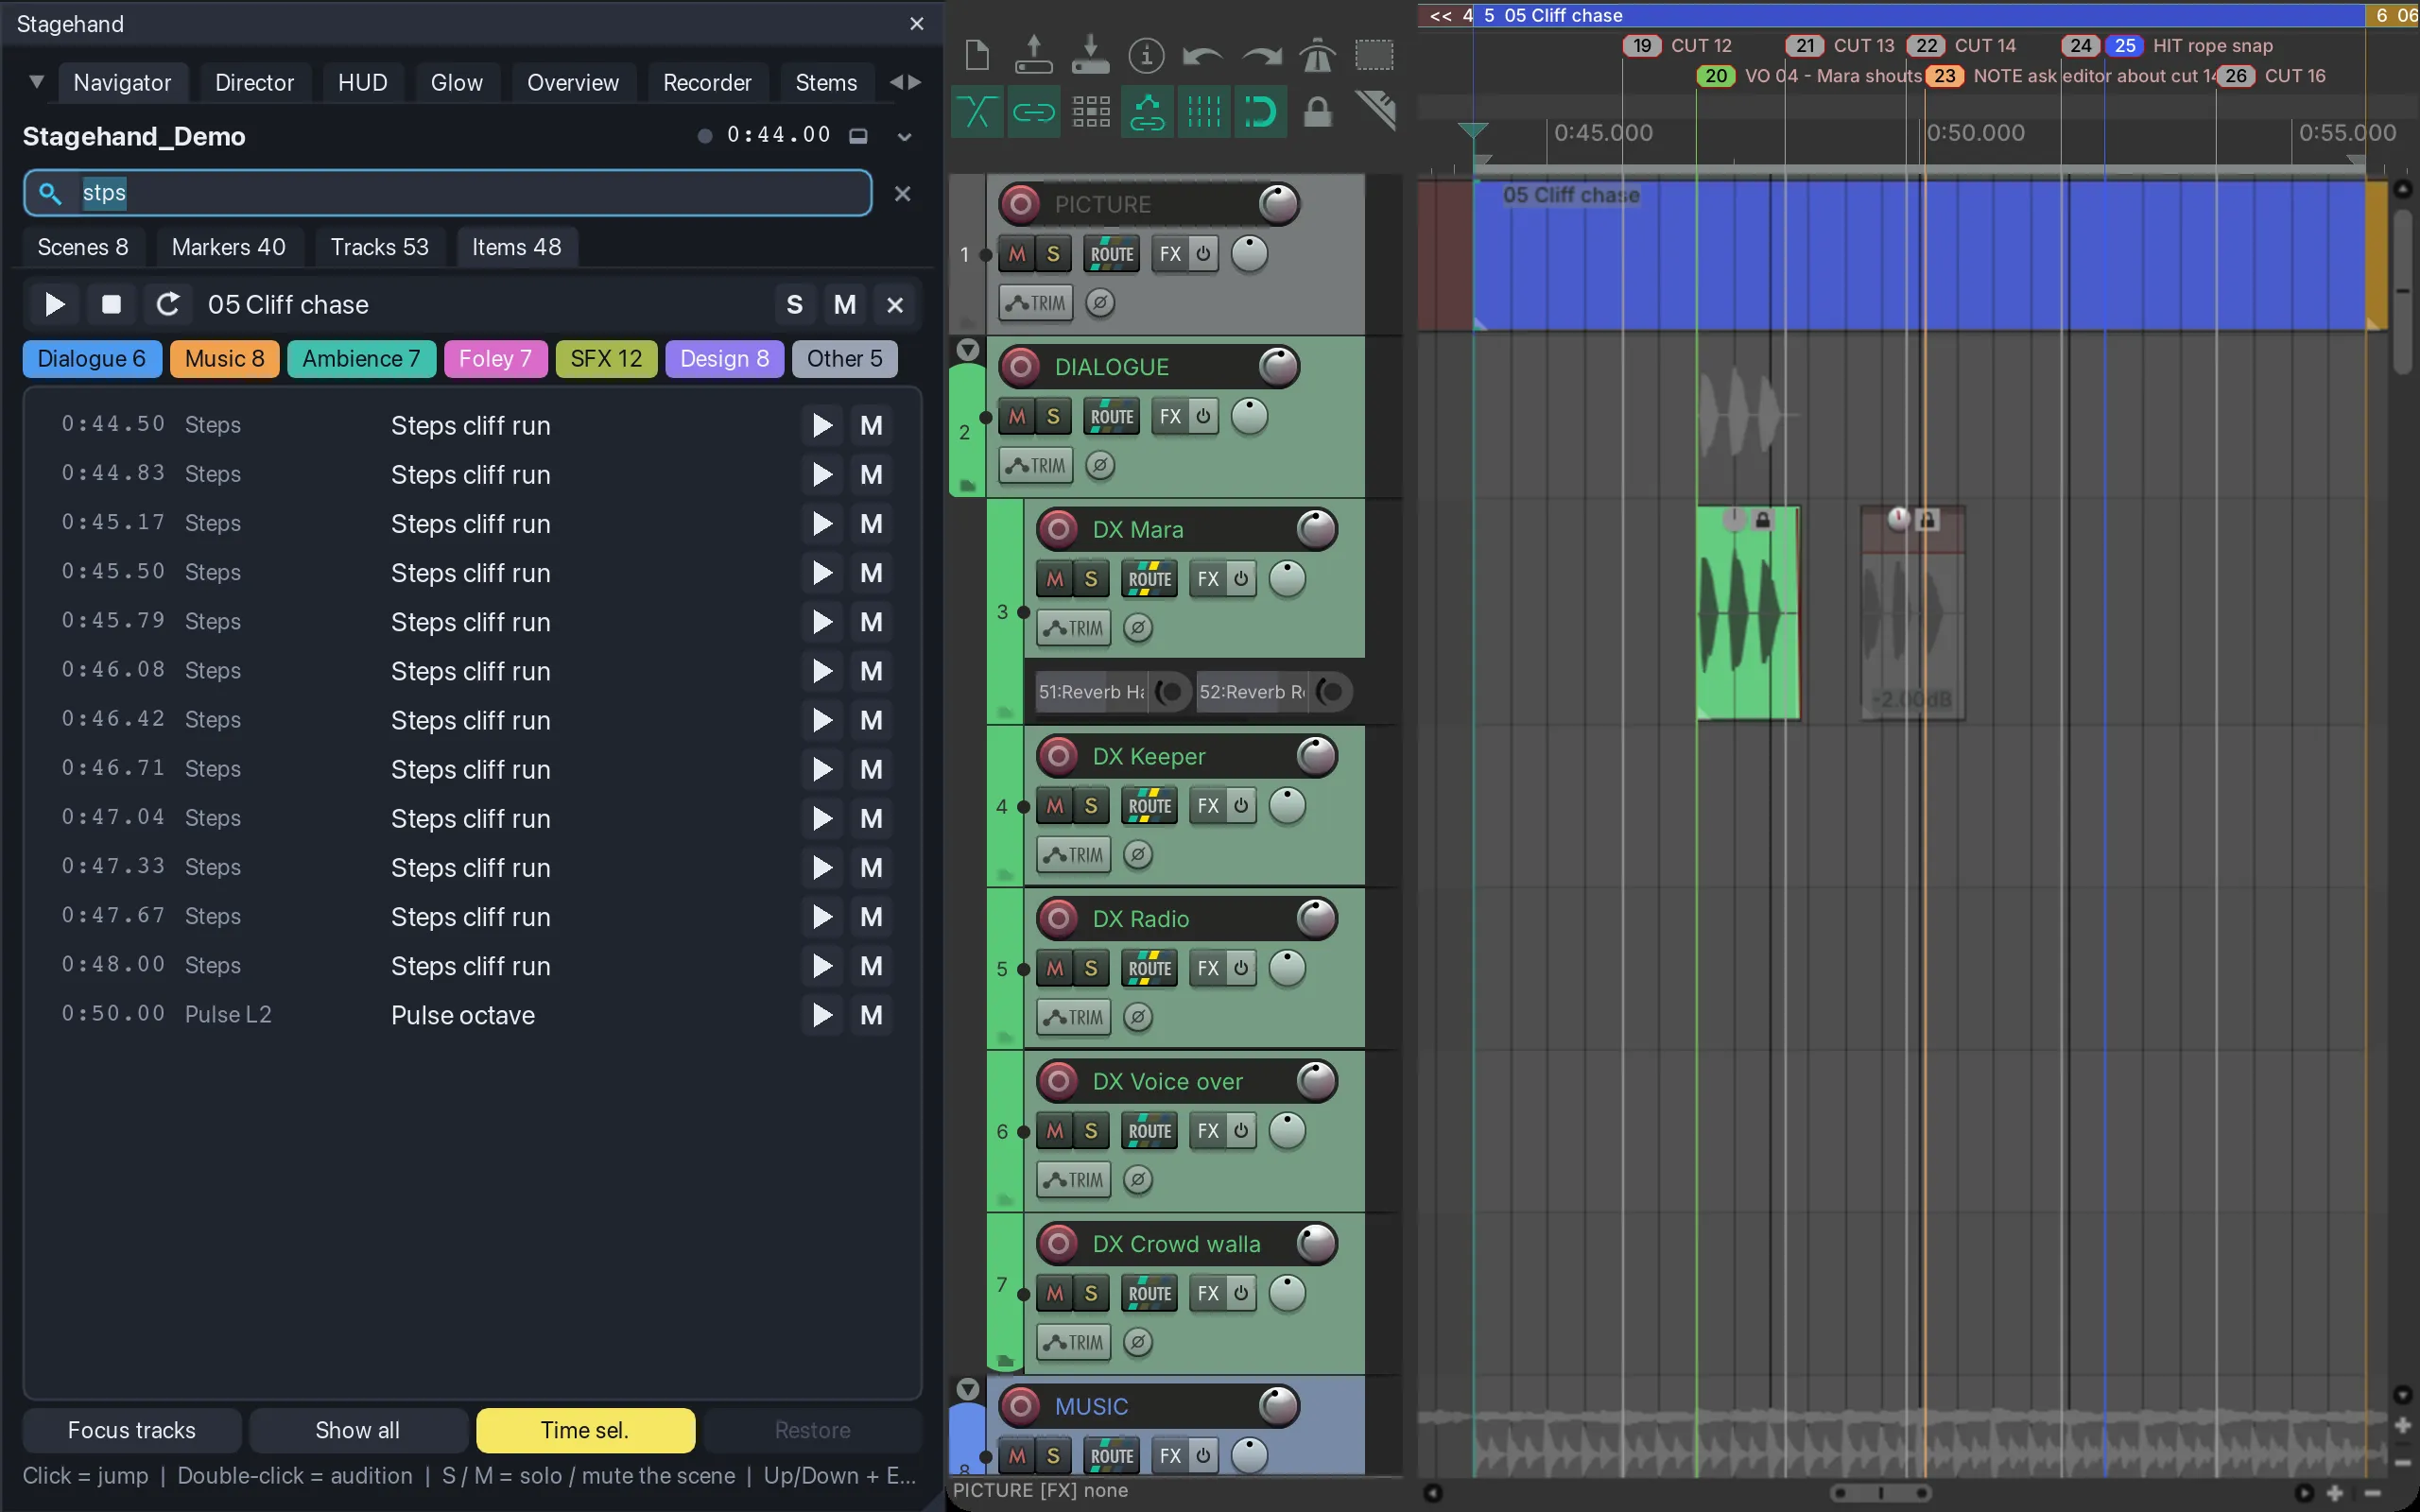Audition Pulse octave item play button
Viewport: 2420px width, 1512px height.
[822, 1015]
